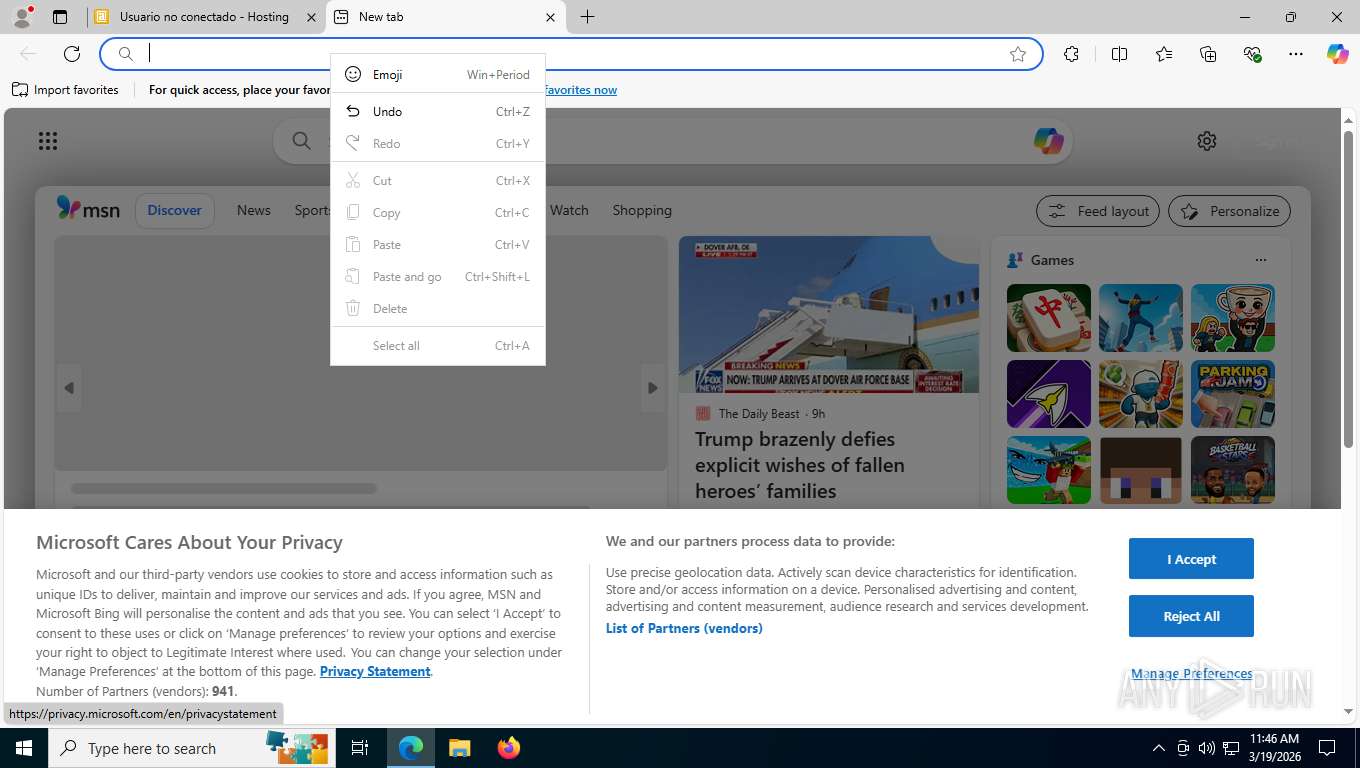Open Settings and more ellipsis
1360x768 pixels.
click(1296, 54)
